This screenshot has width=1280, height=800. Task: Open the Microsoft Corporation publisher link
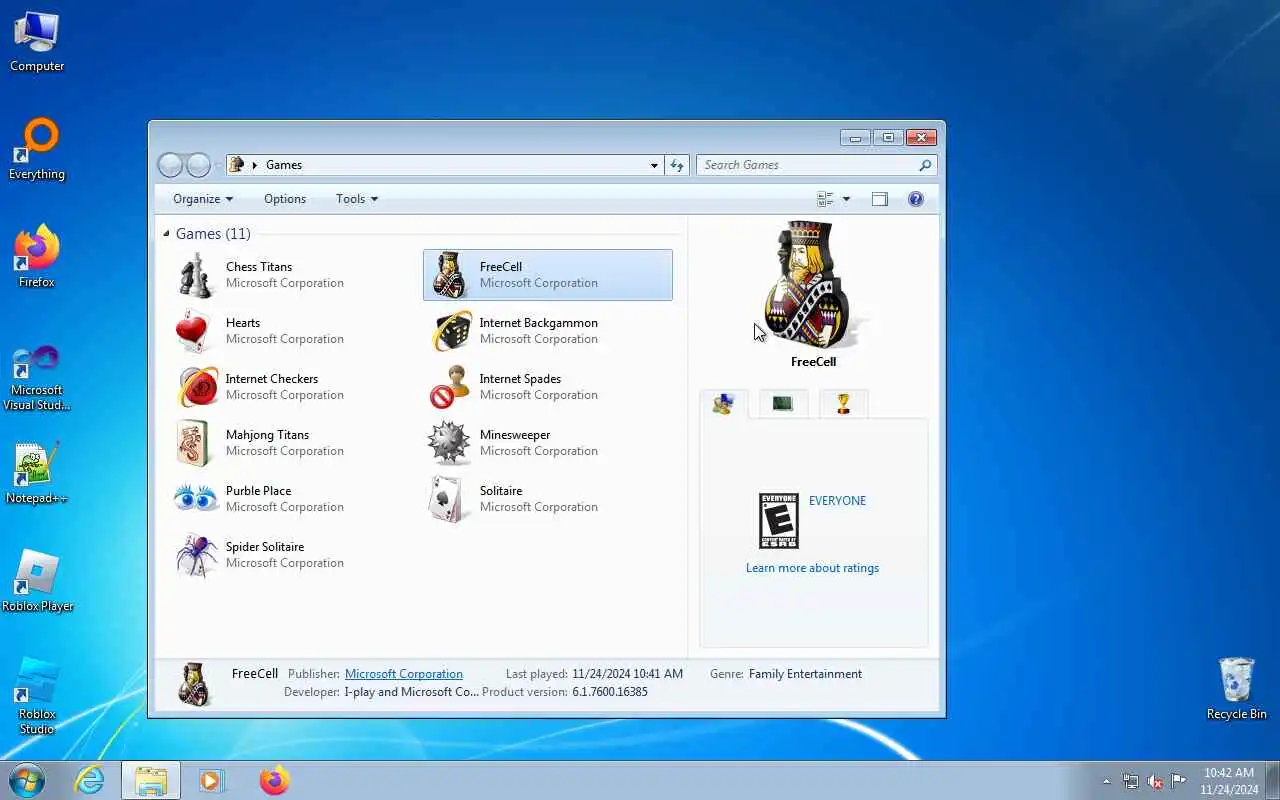pyautogui.click(x=404, y=674)
